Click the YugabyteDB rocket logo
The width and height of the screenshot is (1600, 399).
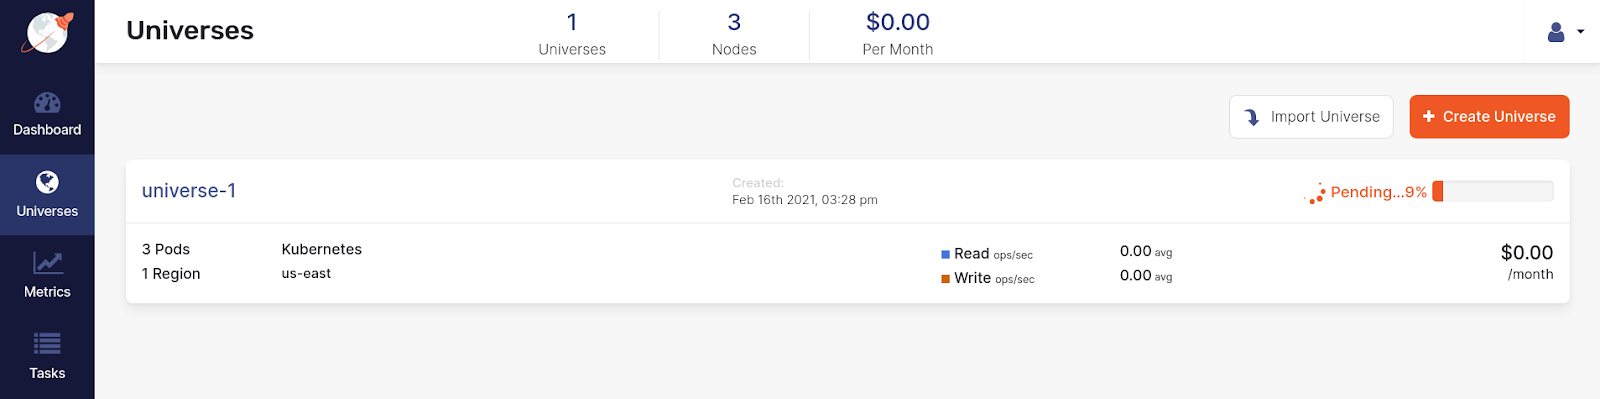coord(48,32)
